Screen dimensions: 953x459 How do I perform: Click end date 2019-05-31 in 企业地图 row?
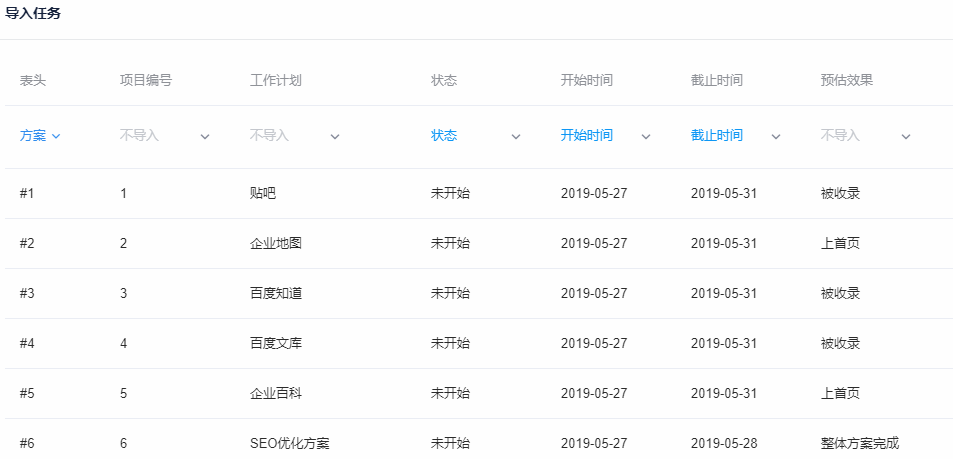[724, 244]
